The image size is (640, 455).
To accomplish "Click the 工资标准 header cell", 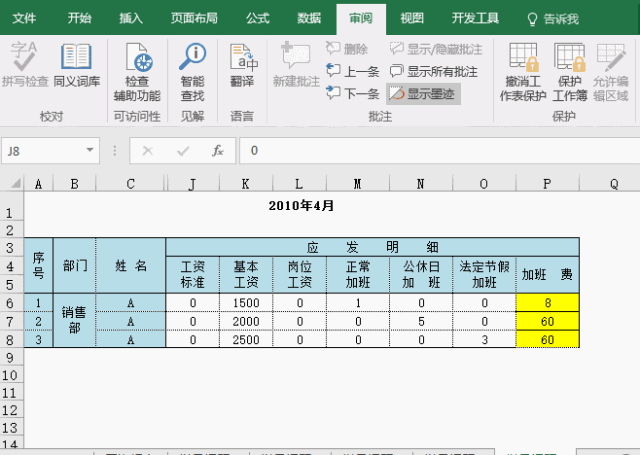I will [193, 274].
